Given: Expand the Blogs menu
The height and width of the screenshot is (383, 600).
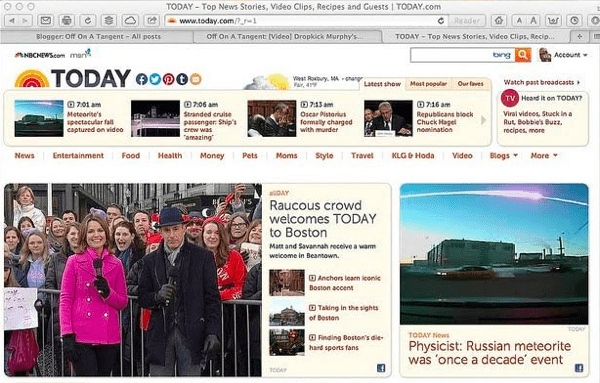Looking at the screenshot, I should point(504,156).
